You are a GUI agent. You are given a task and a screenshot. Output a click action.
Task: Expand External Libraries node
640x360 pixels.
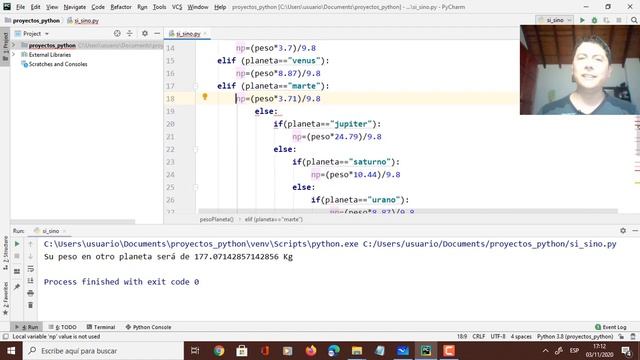(x=14, y=55)
